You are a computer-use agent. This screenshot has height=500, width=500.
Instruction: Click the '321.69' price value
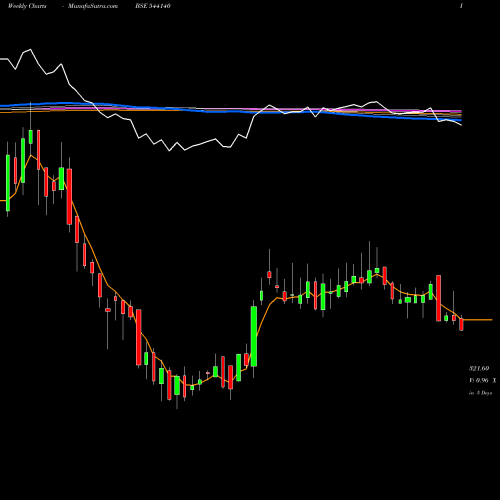point(479,368)
